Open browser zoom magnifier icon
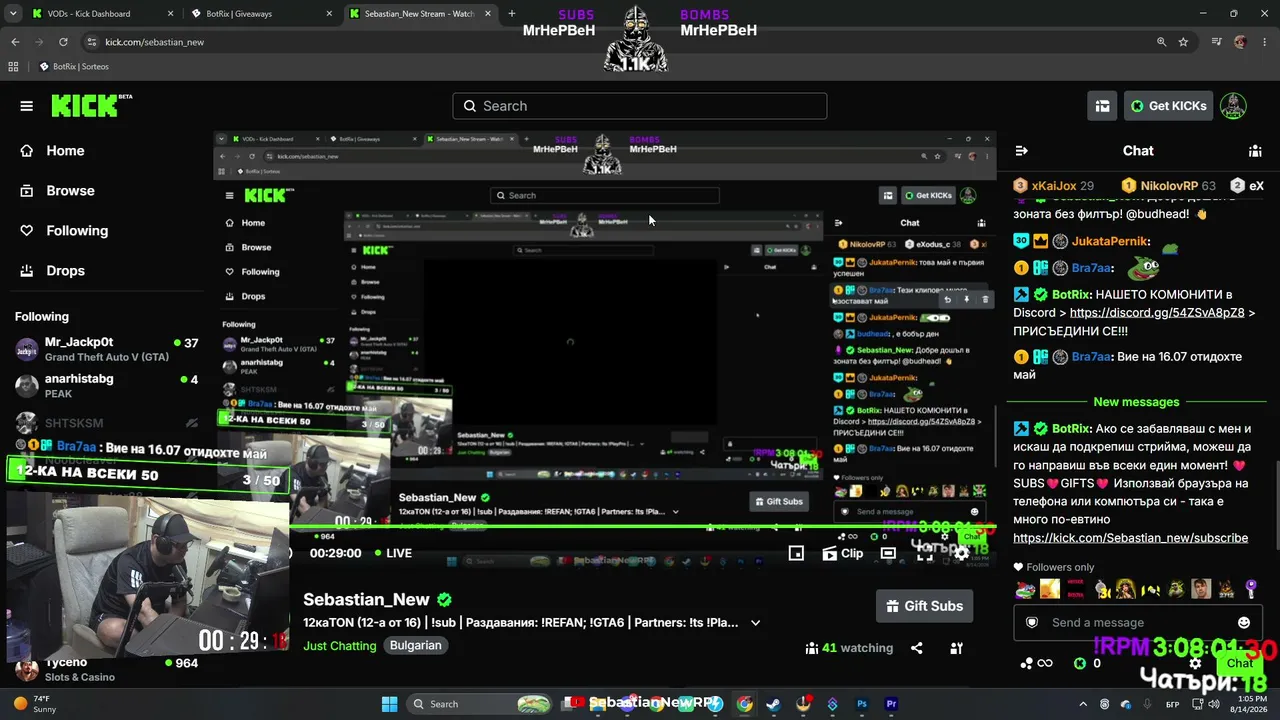This screenshot has width=1280, height=720. pos(1161,42)
